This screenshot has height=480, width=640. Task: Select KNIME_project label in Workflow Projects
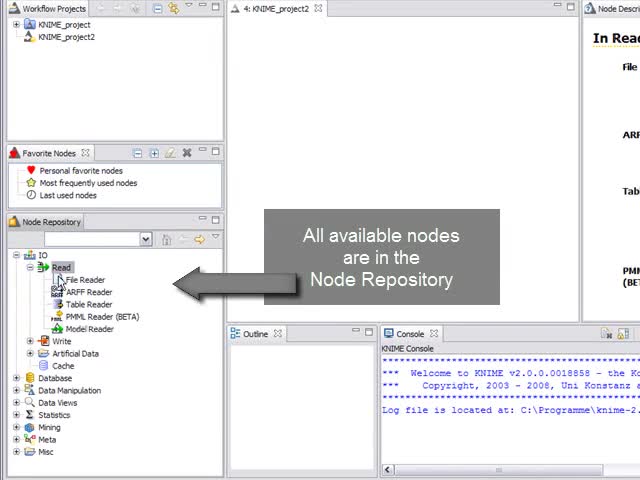pyautogui.click(x=64, y=24)
